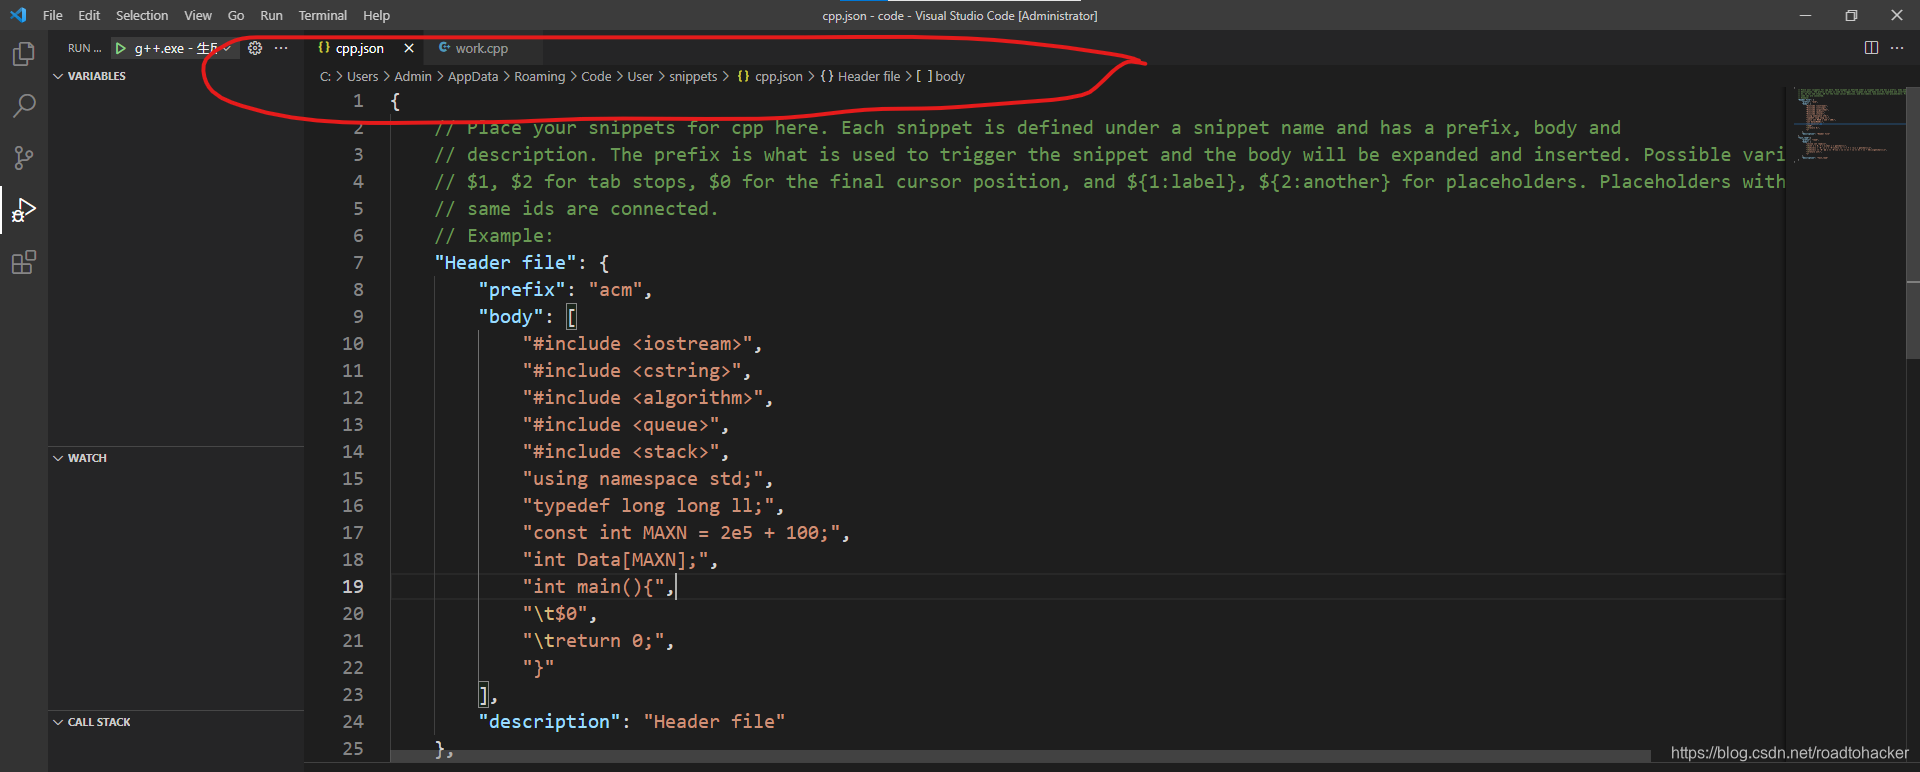The image size is (1920, 772).
Task: Open the Go menu
Action: 236,15
